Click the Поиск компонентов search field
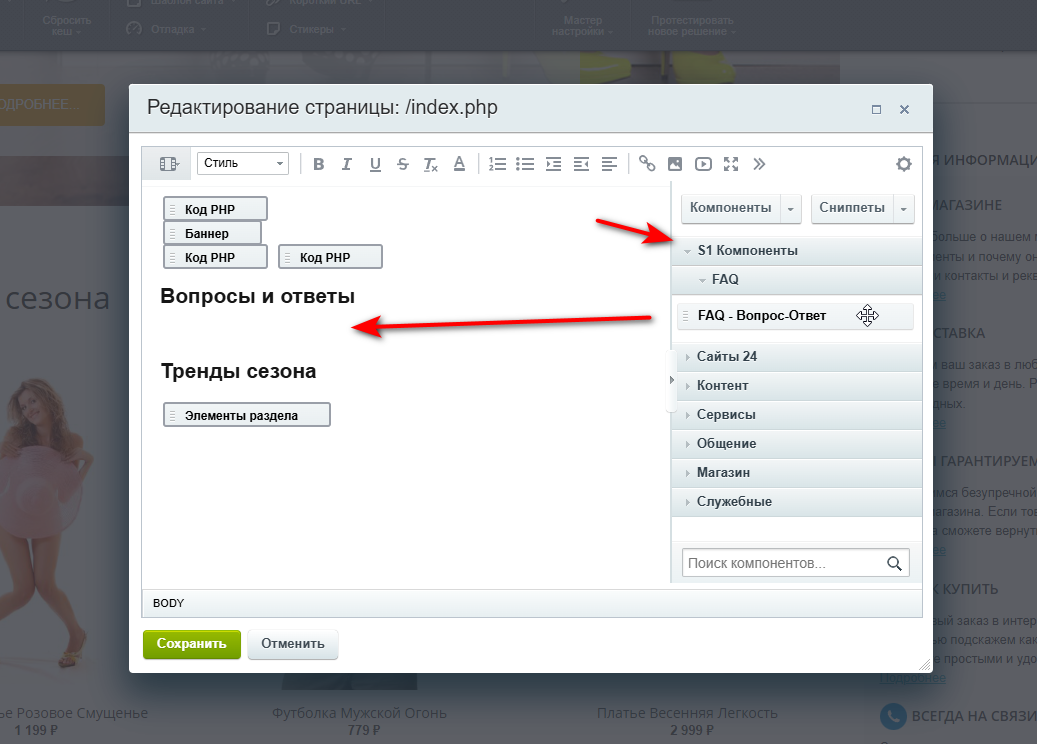 [x=783, y=563]
